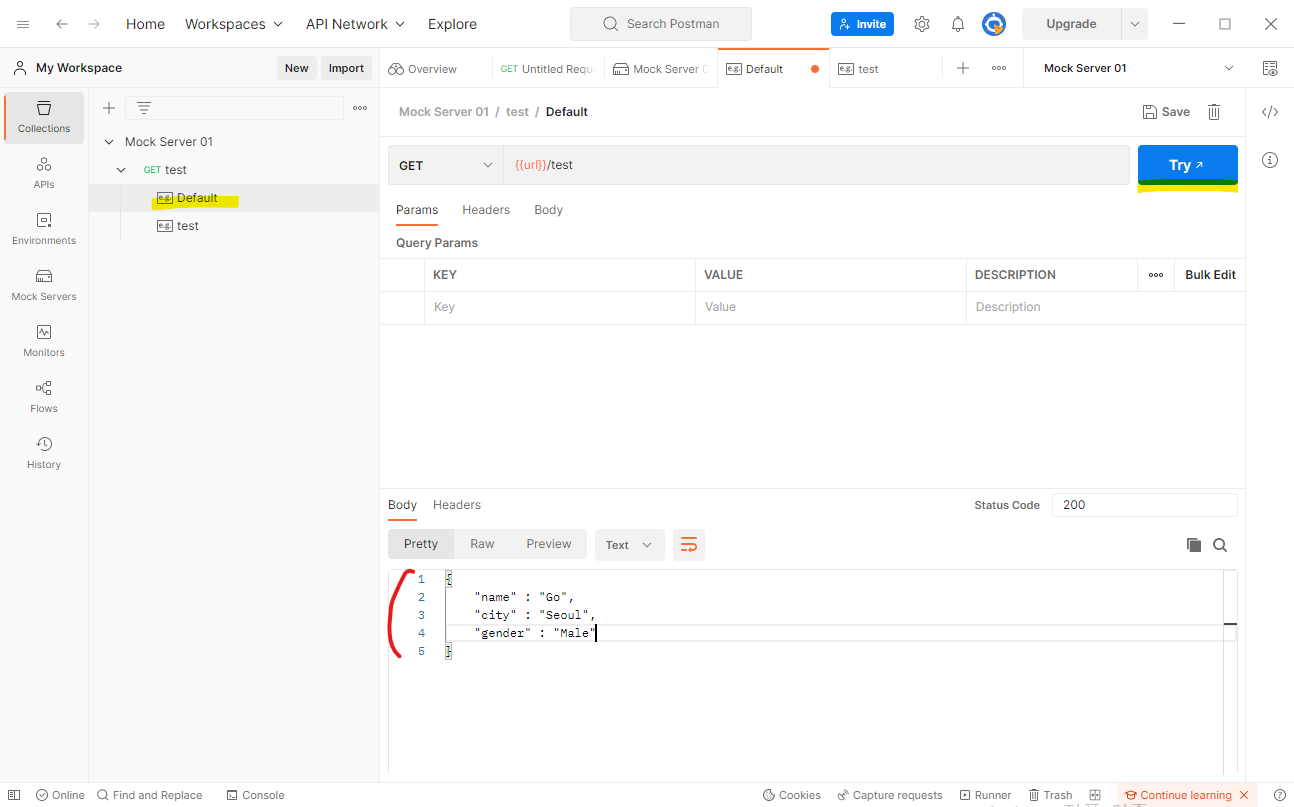This screenshot has width=1294, height=807.
Task: Copy the response body with the copy icon
Action: coord(1194,545)
